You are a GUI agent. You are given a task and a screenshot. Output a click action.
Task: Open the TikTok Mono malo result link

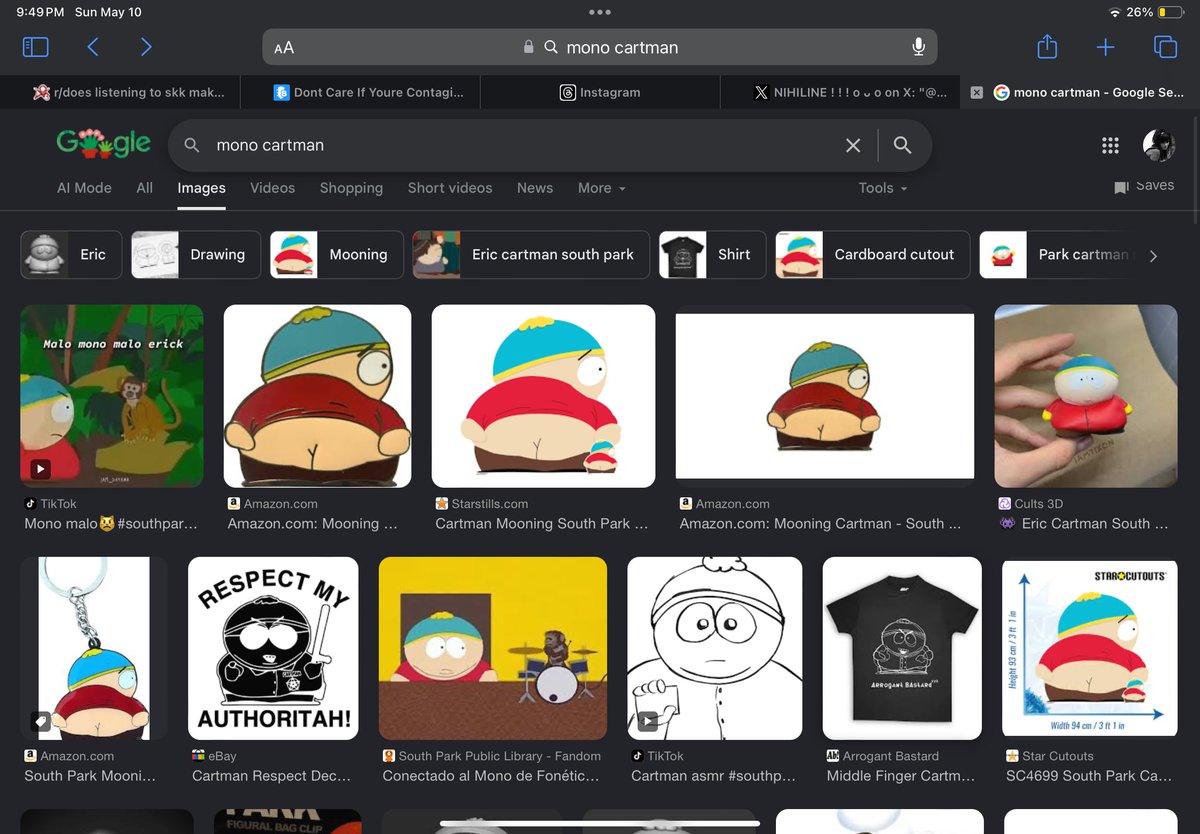pyautogui.click(x=111, y=523)
